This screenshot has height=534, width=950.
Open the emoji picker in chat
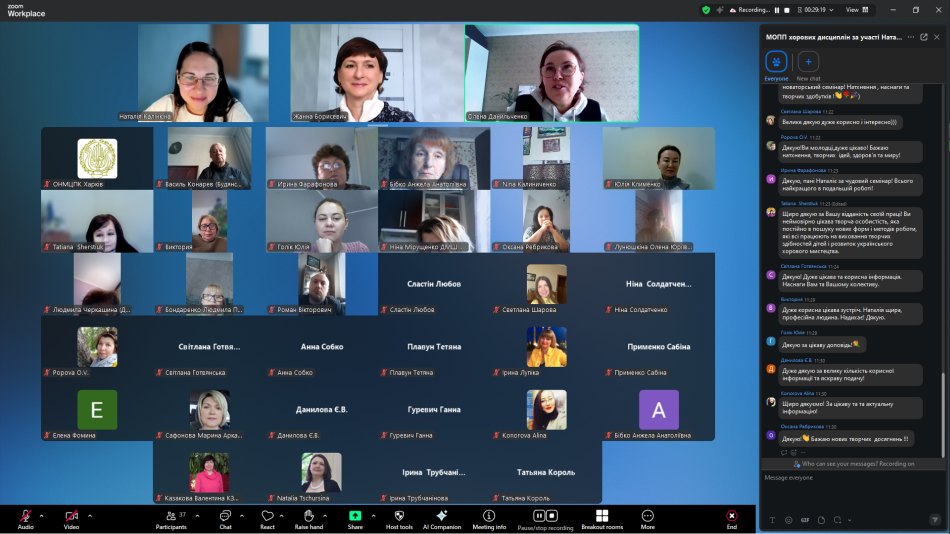point(788,520)
